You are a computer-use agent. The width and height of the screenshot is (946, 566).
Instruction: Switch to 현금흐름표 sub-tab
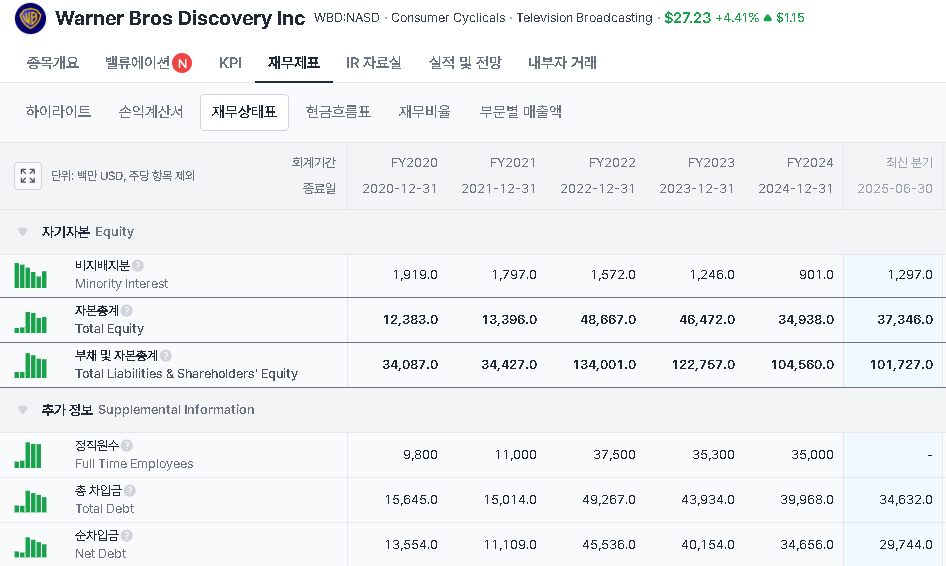pos(338,112)
